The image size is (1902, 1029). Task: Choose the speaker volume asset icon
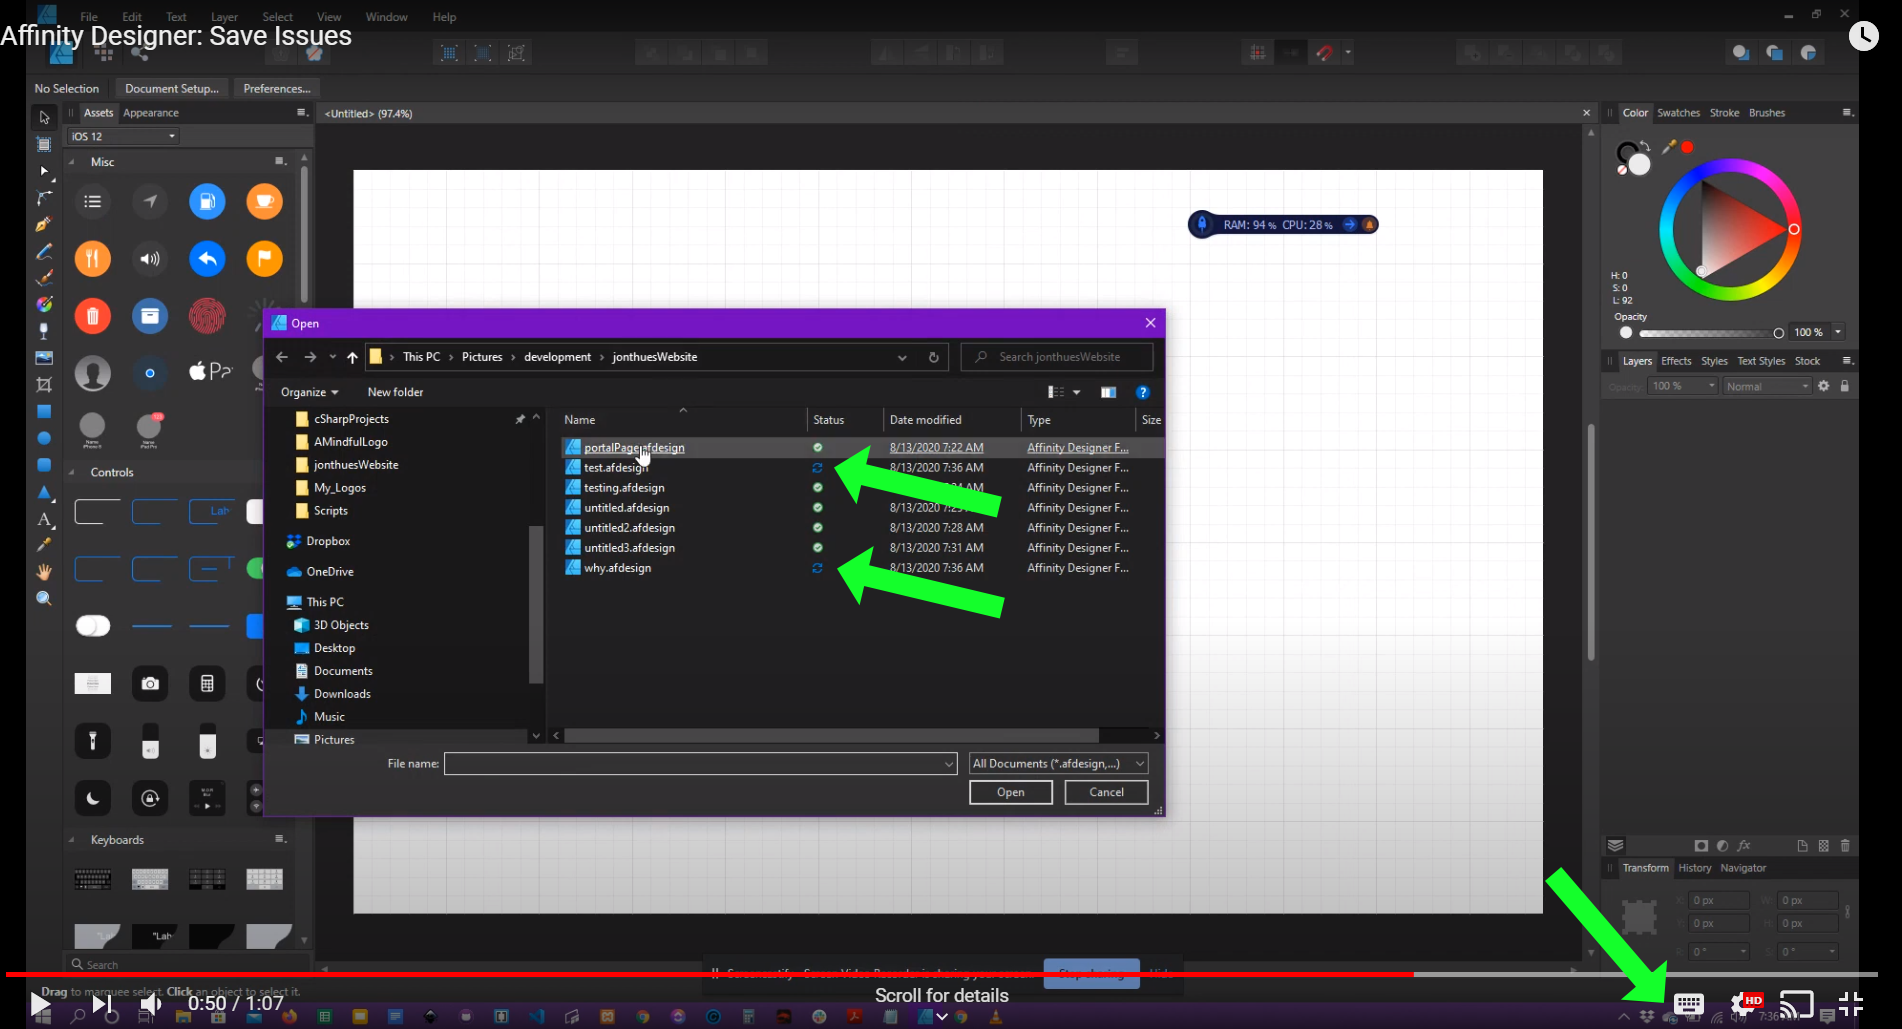[150, 259]
